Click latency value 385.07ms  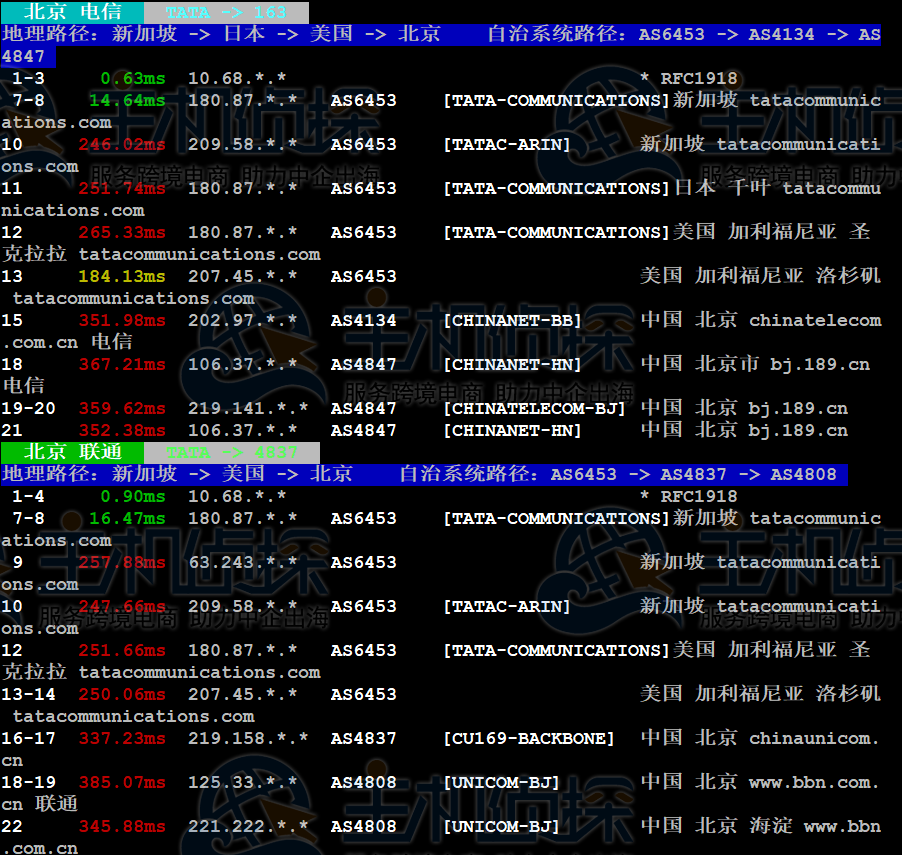tap(122, 782)
